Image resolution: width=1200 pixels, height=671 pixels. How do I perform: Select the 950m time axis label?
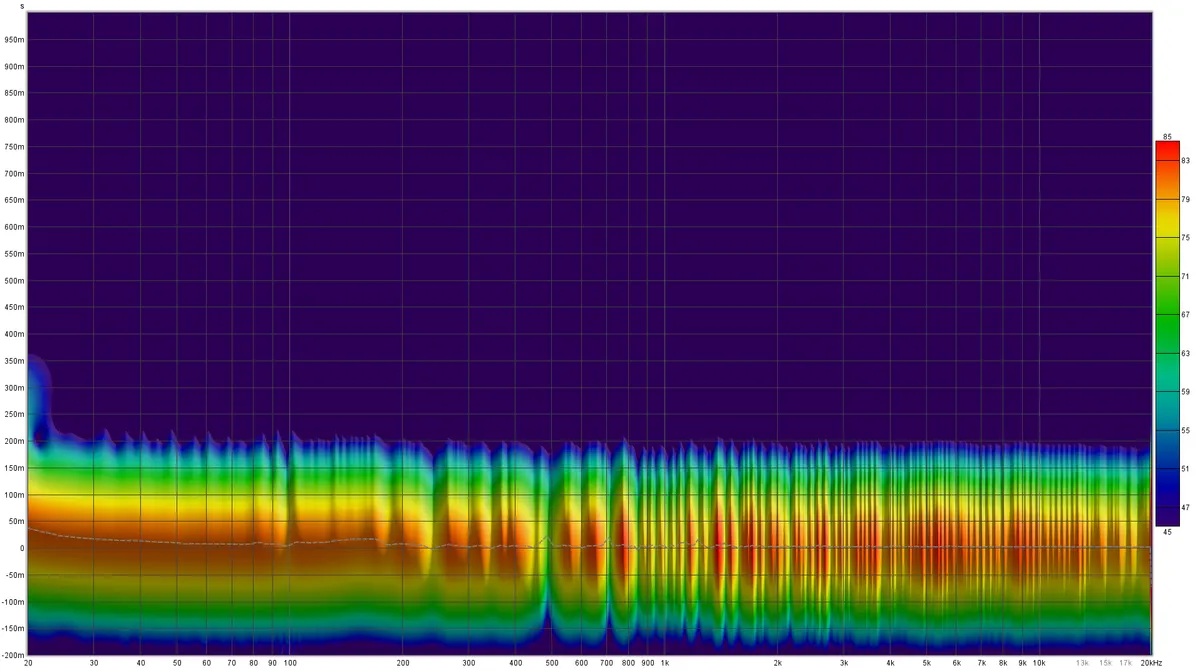14,40
